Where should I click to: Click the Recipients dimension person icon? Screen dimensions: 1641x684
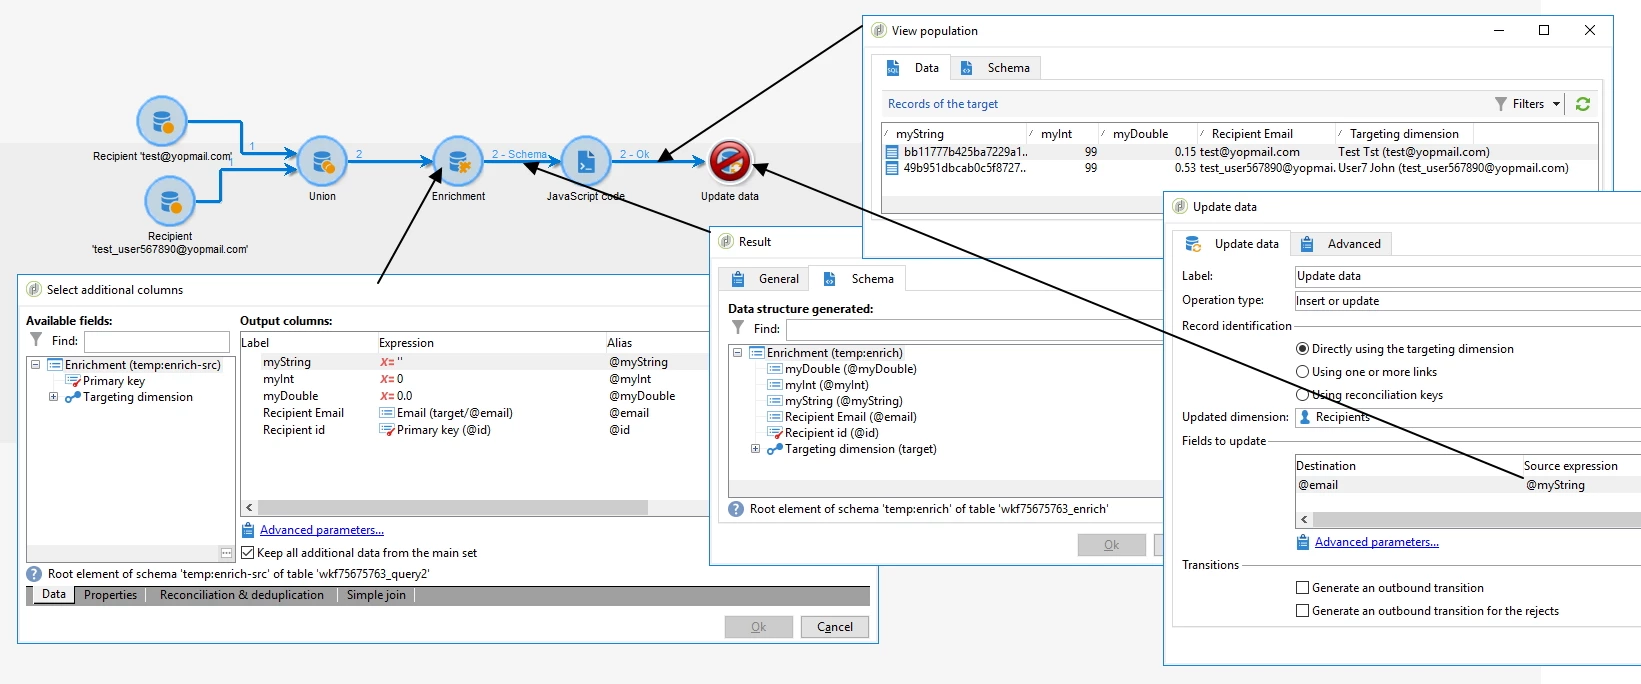pyautogui.click(x=1305, y=417)
